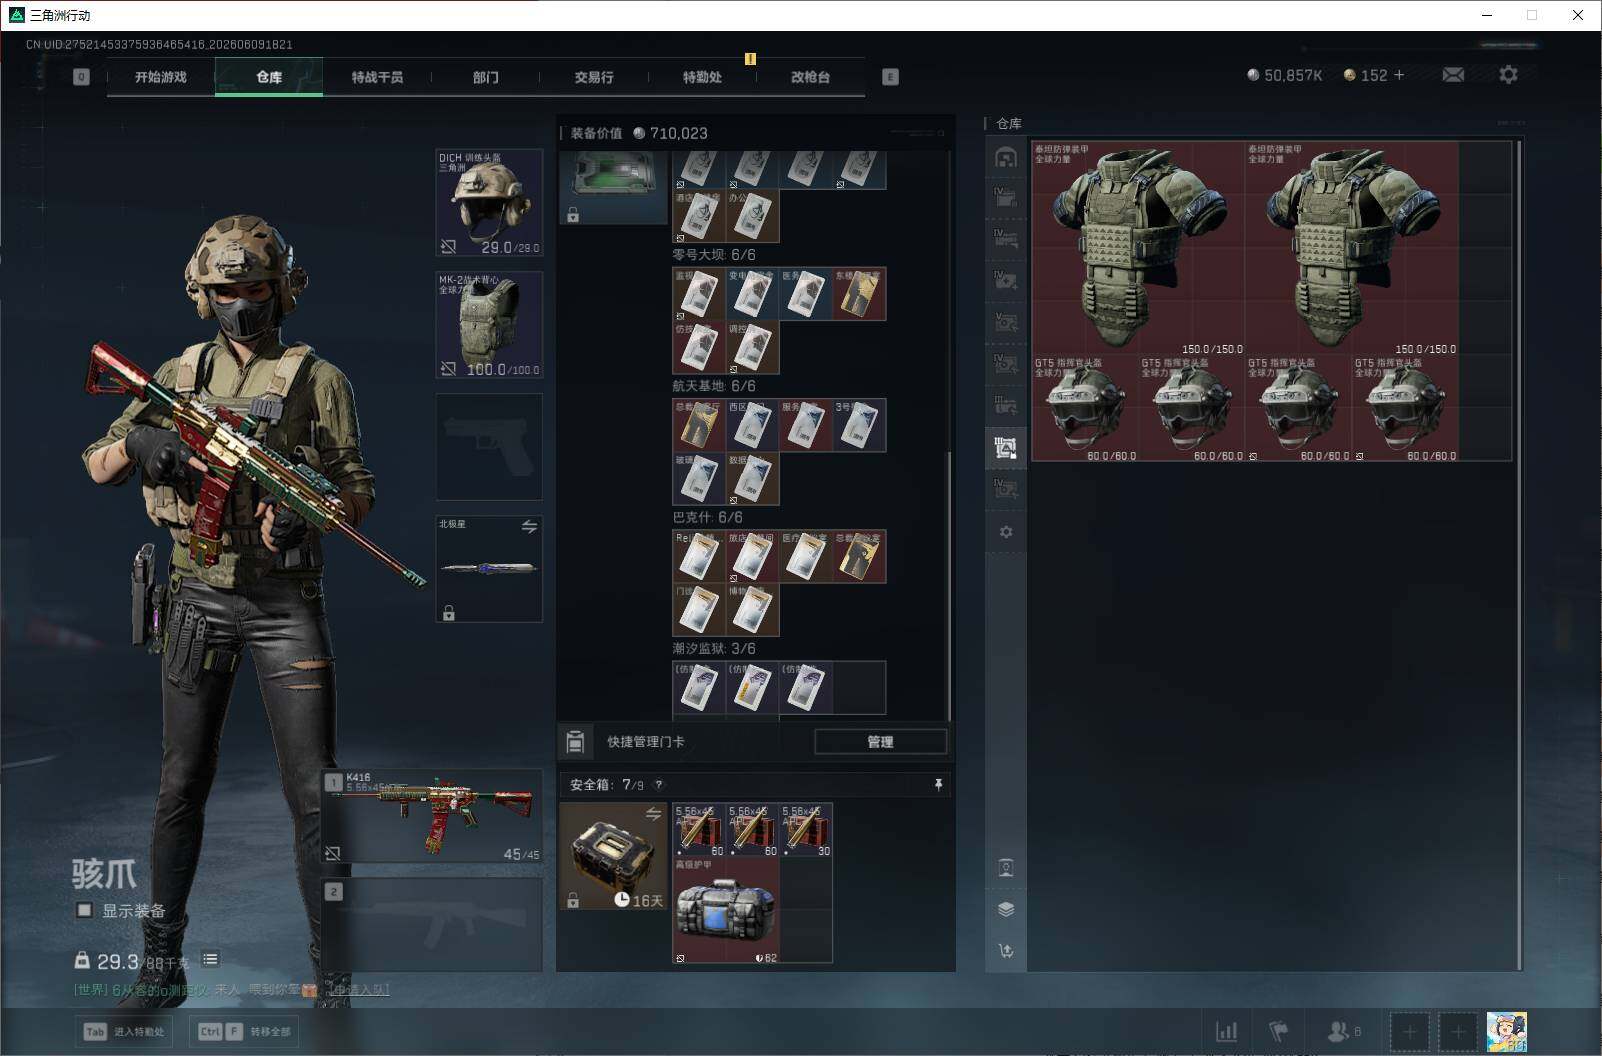1602x1056 pixels.
Task: Click the swap arrows on the safe box
Action: [653, 814]
